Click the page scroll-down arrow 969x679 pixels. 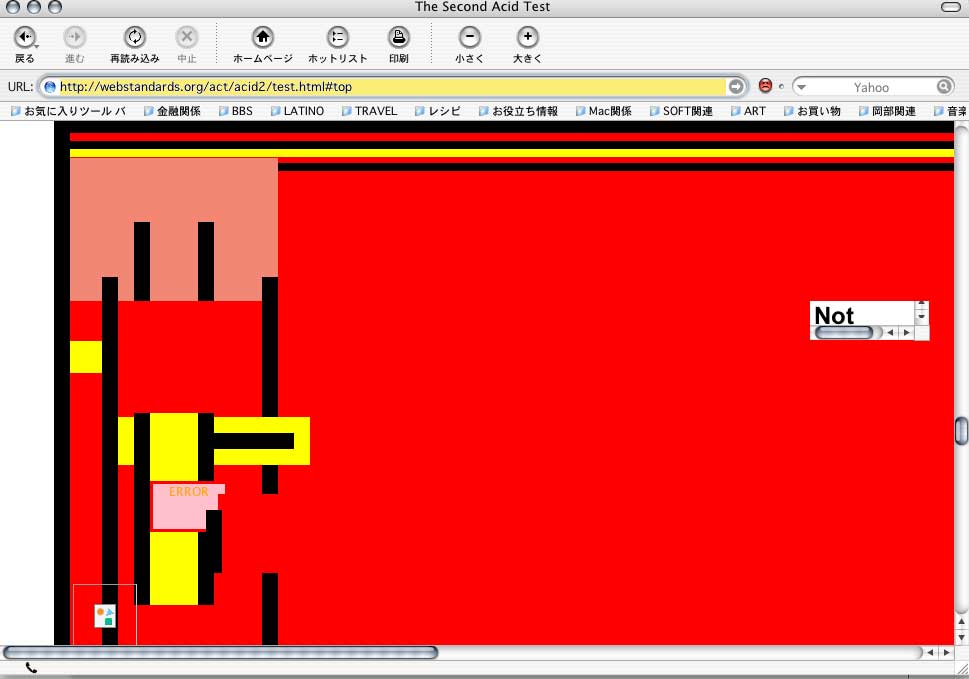tap(962, 637)
